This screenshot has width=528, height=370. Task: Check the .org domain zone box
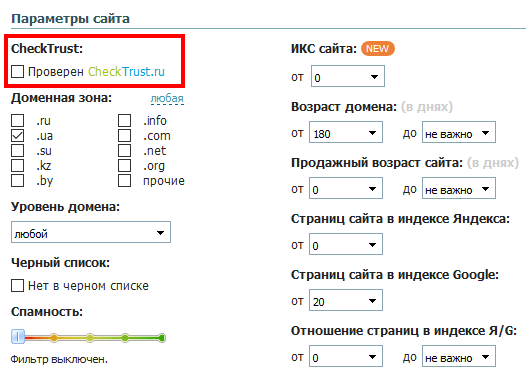pos(125,165)
